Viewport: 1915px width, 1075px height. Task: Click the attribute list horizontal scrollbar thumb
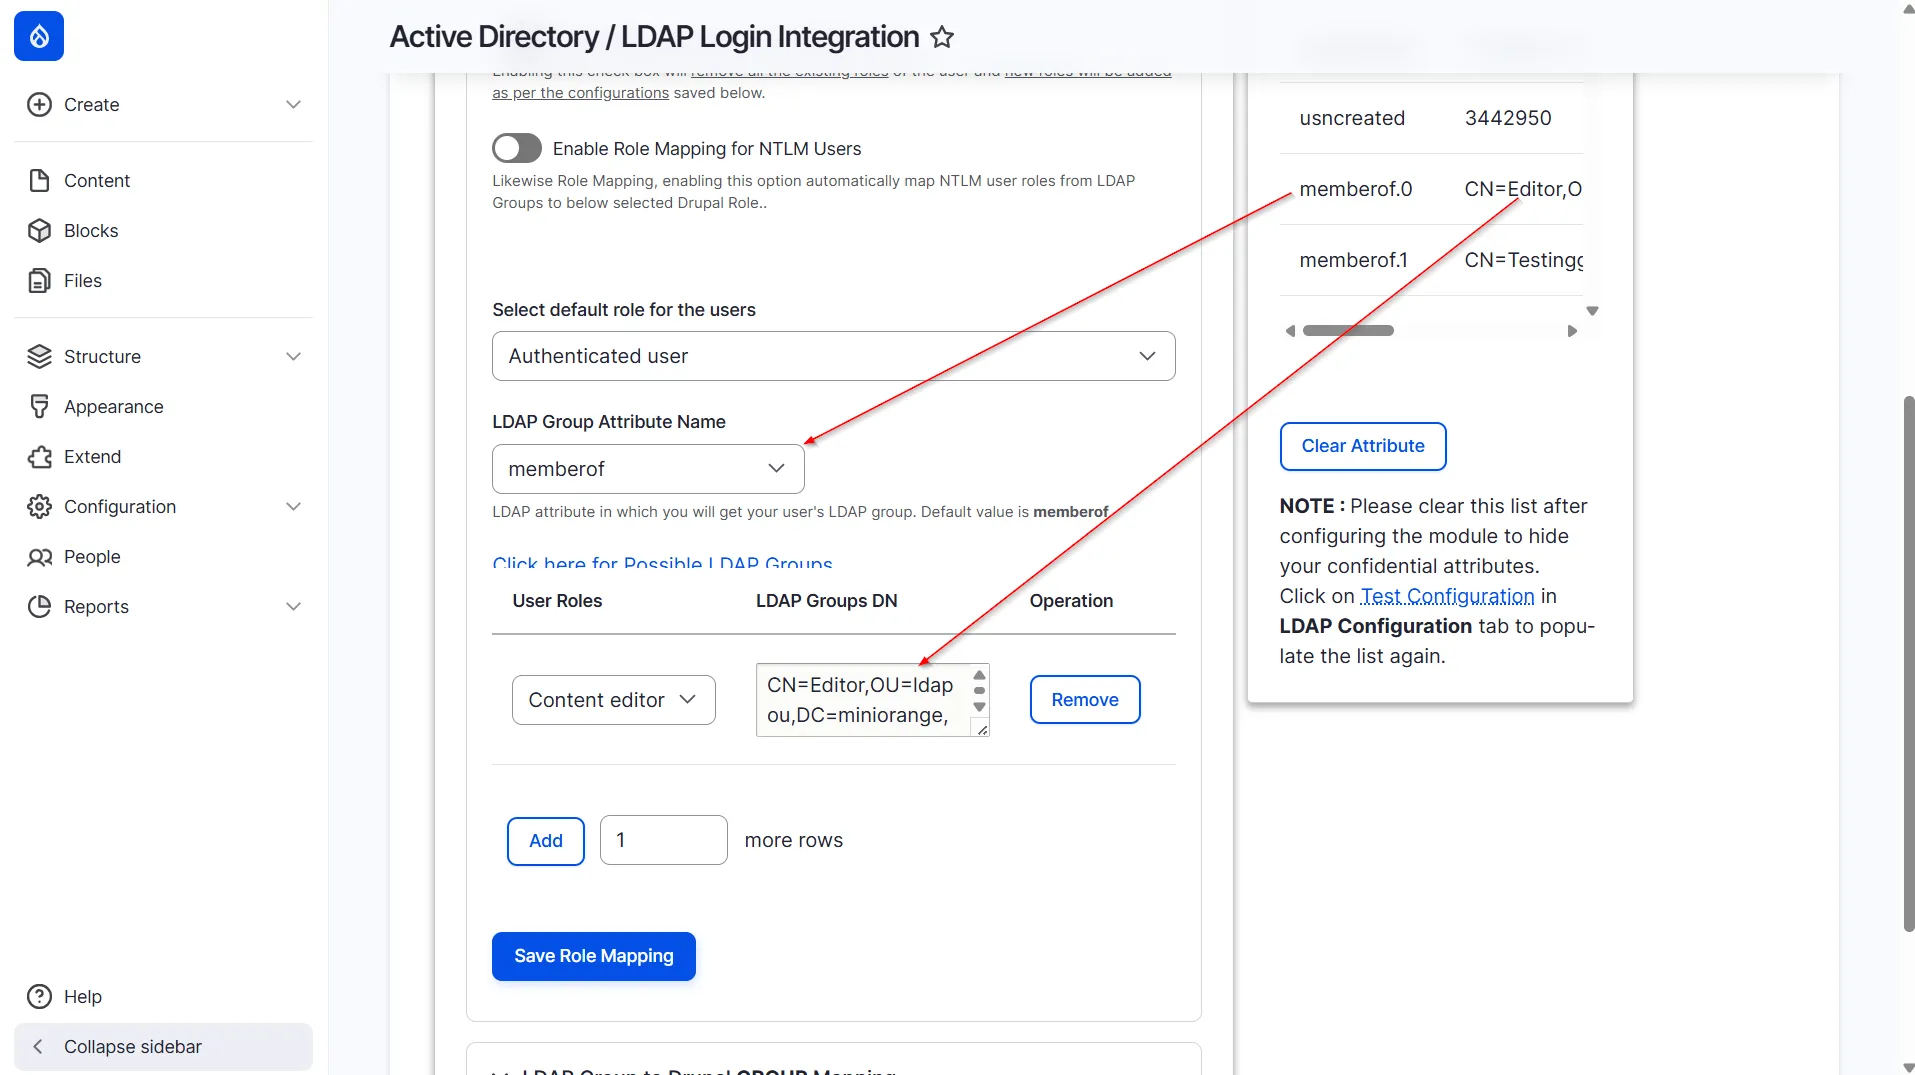1348,331
